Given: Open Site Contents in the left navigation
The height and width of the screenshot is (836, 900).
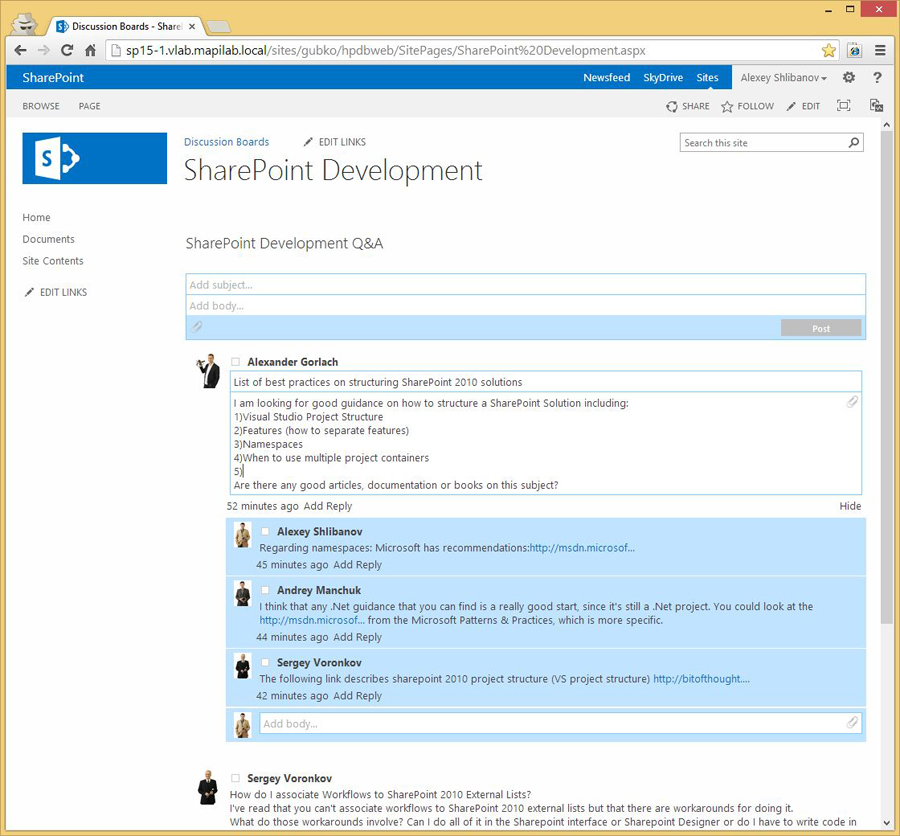Looking at the screenshot, I should [53, 261].
